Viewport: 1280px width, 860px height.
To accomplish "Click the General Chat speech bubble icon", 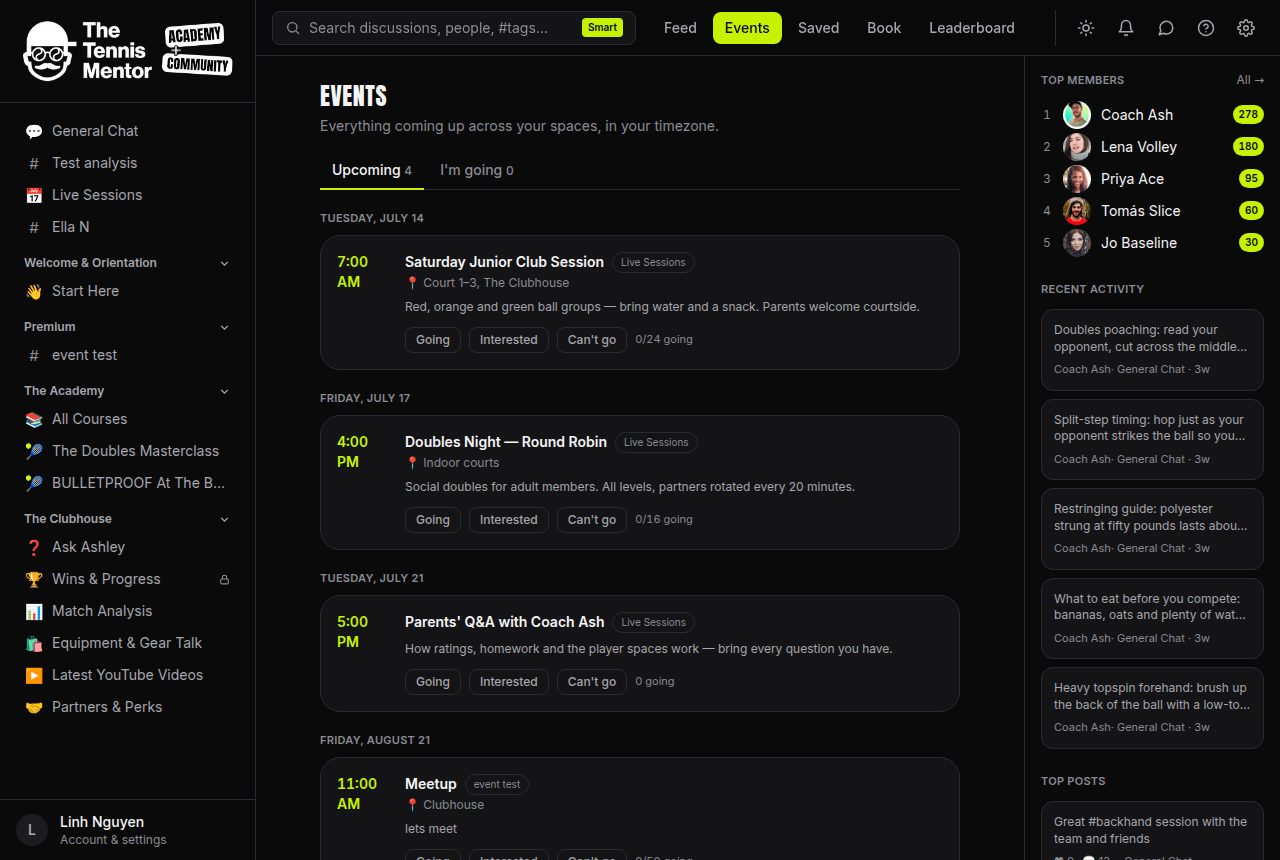I will point(34,131).
